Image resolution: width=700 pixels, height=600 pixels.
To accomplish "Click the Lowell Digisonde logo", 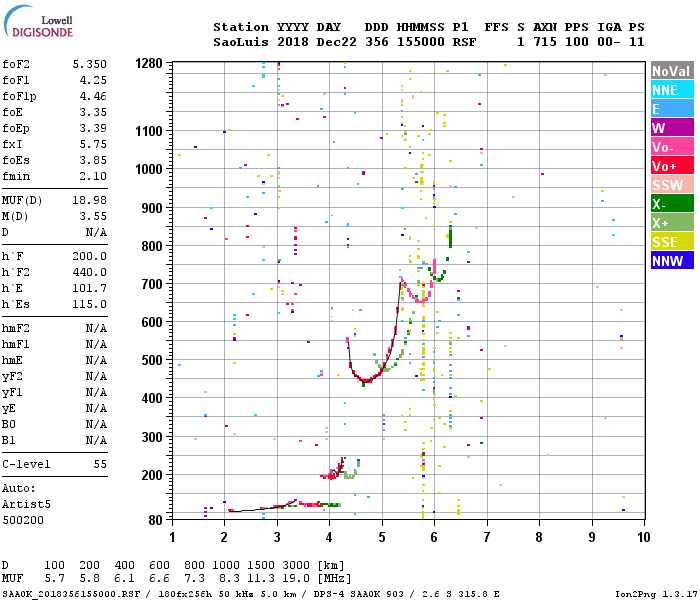I will coord(38,21).
